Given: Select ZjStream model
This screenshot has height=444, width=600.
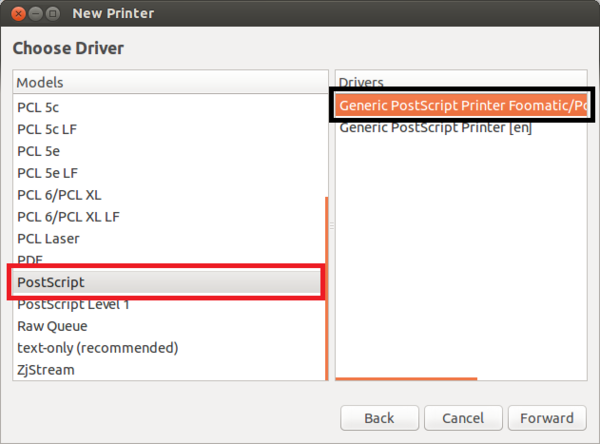Looking at the screenshot, I should point(169,370).
